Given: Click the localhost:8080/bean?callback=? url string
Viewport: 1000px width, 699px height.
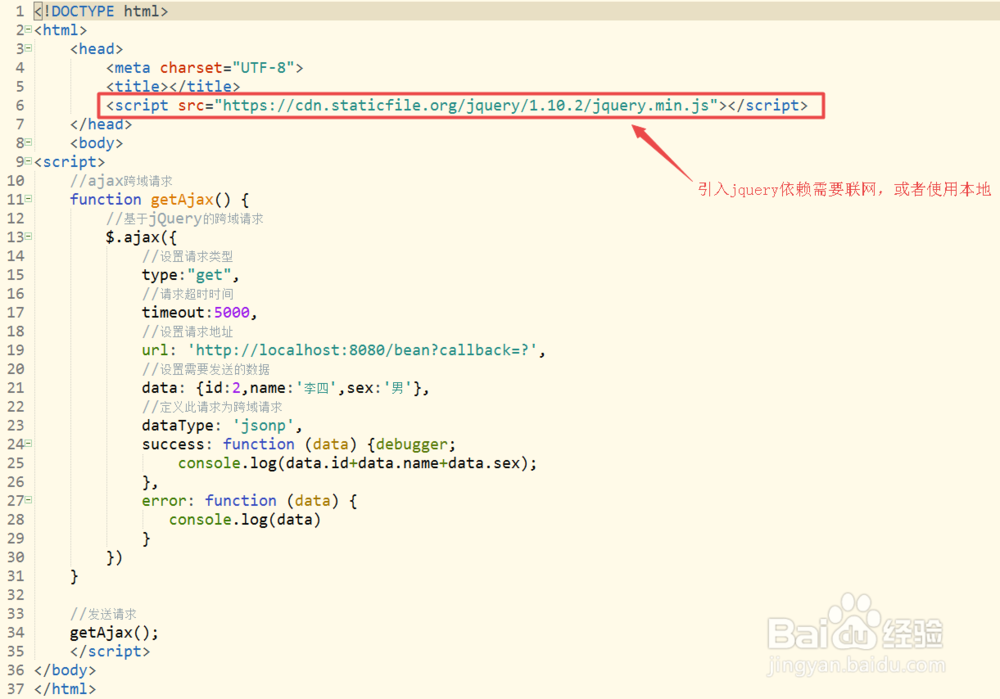Looking at the screenshot, I should (x=362, y=350).
